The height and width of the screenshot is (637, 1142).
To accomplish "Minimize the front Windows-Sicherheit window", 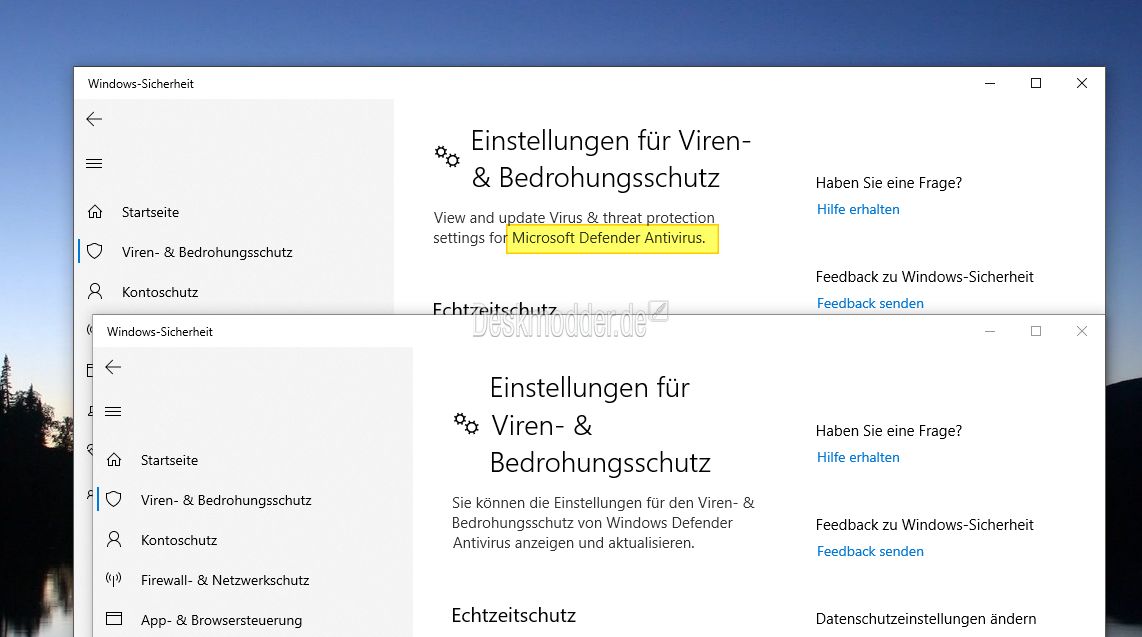I will click(990, 331).
